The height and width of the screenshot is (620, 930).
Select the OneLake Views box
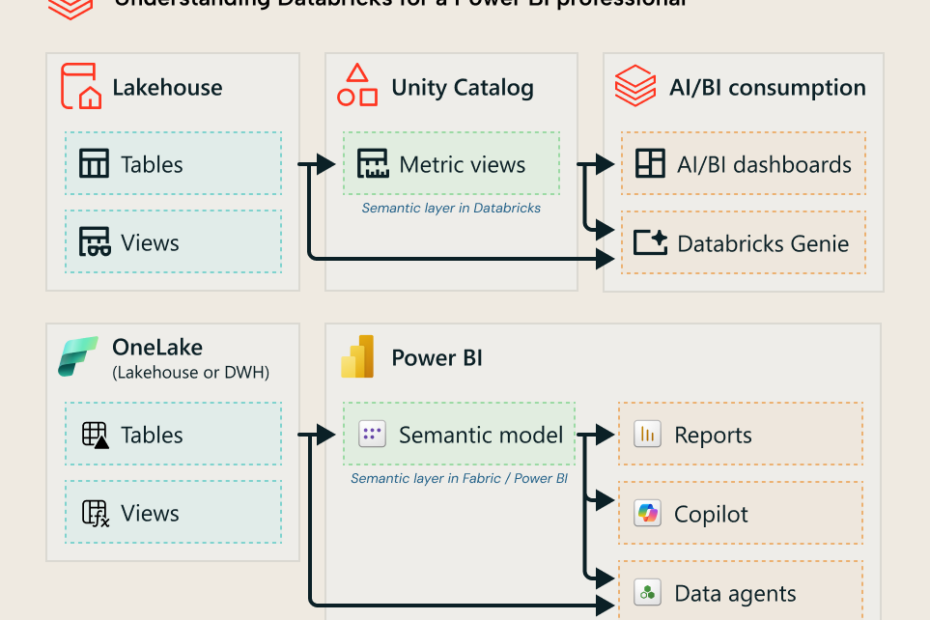[x=173, y=513]
